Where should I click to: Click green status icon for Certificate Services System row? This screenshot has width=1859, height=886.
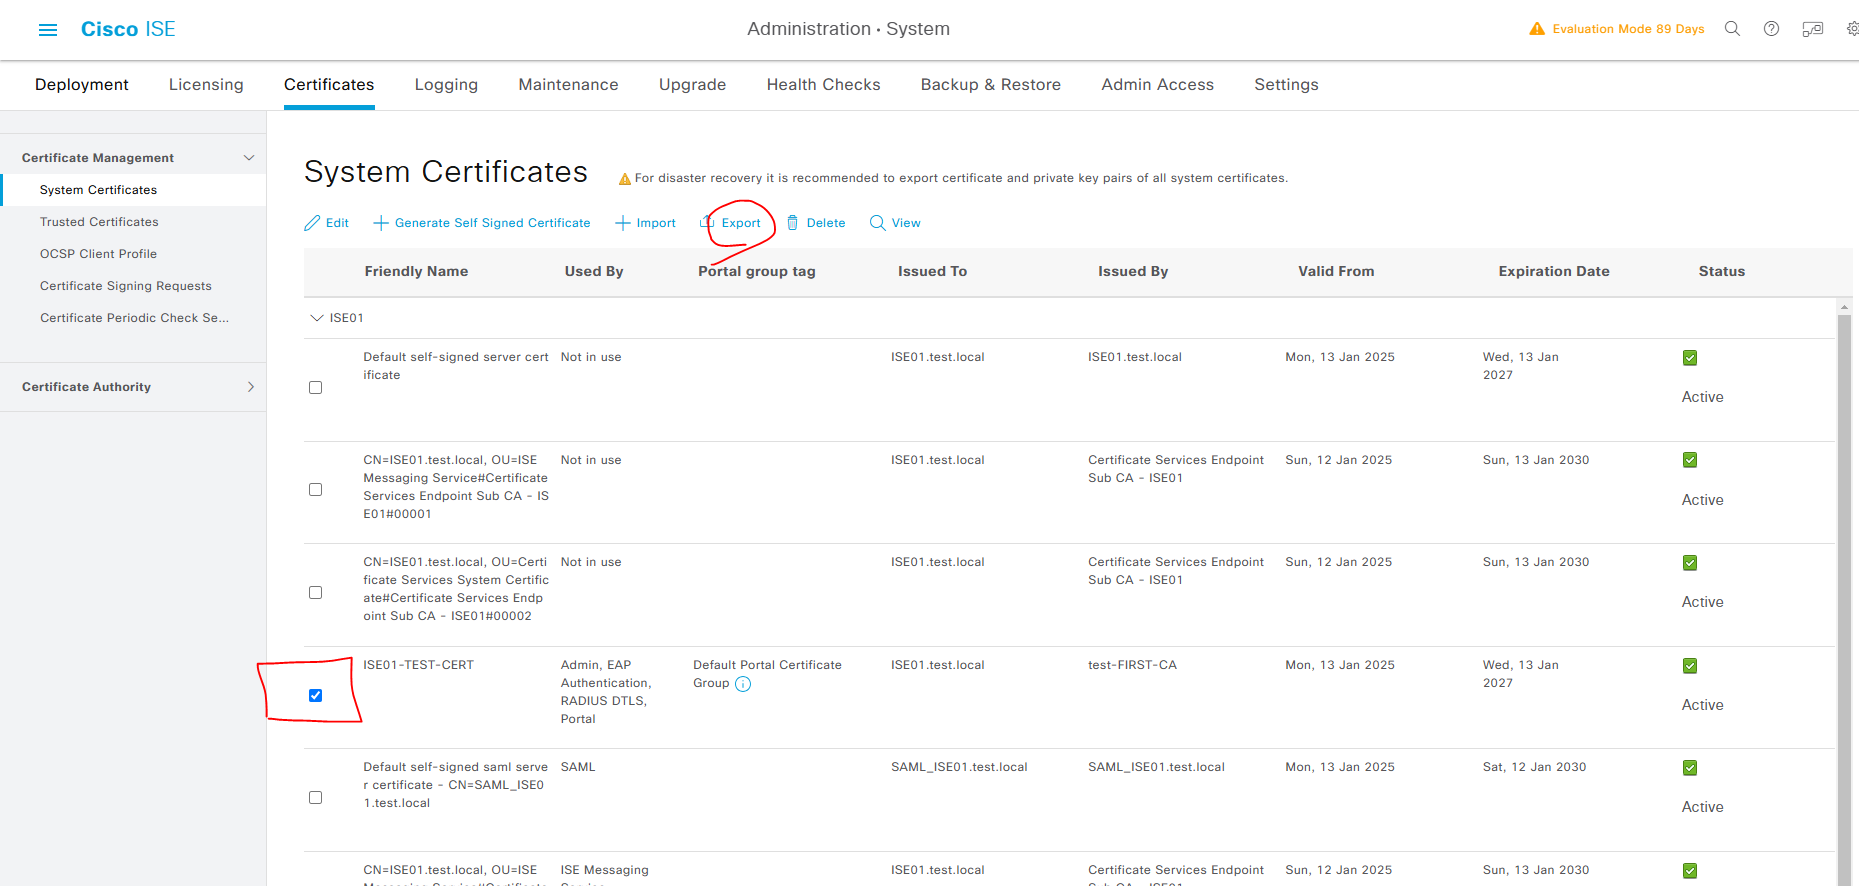click(x=1690, y=563)
